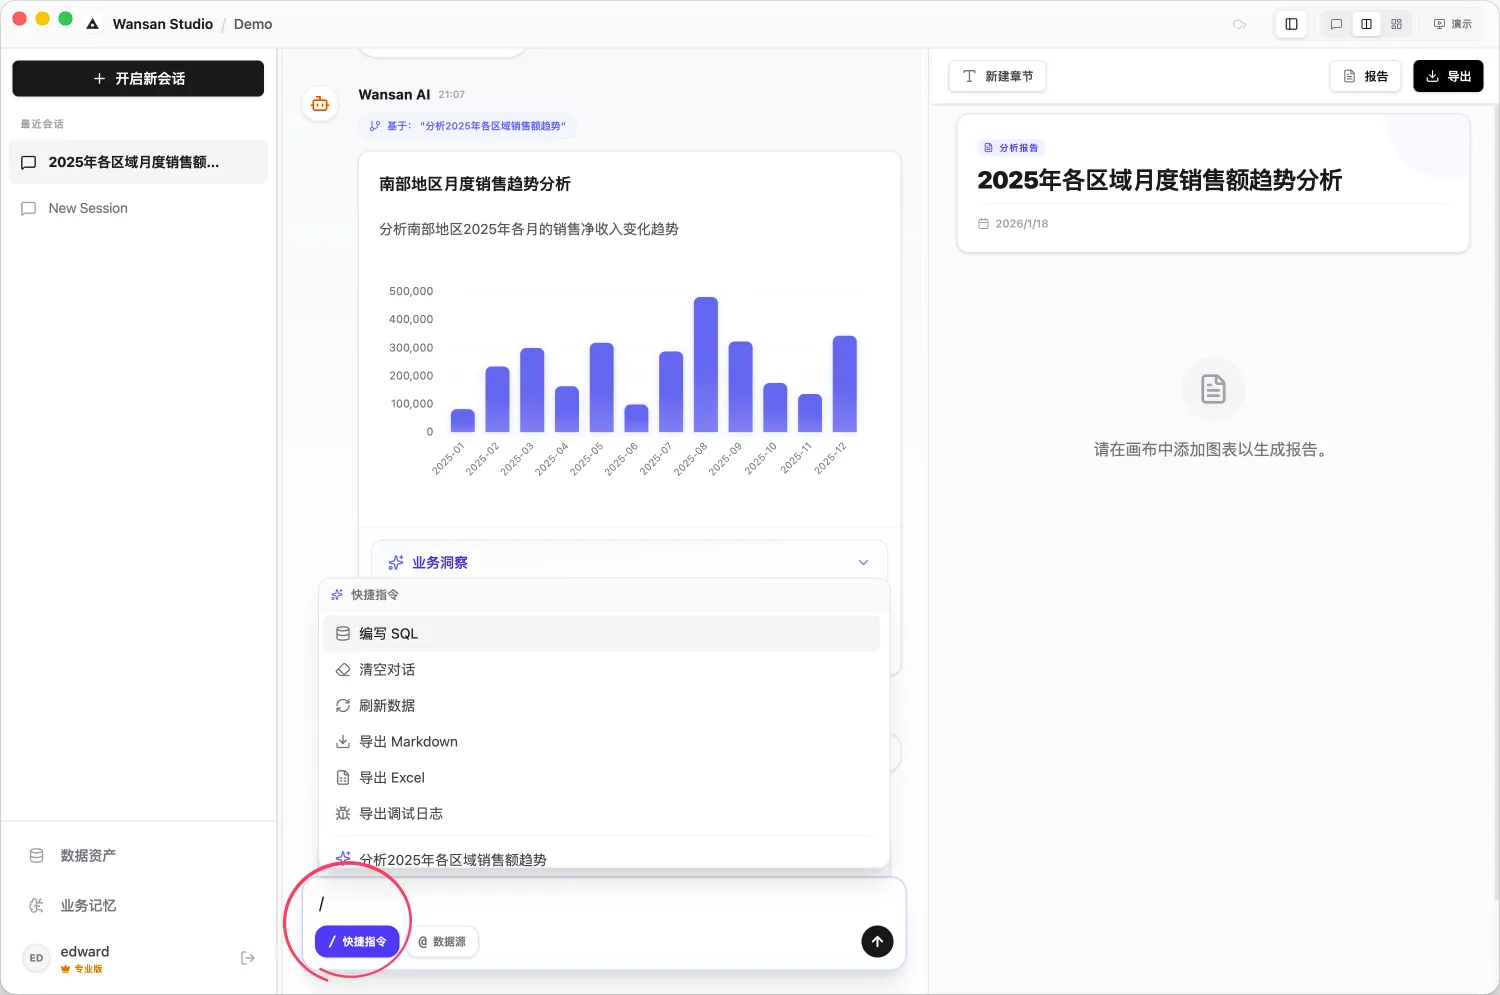The width and height of the screenshot is (1500, 995).
Task: Enable the grid layout view mode
Action: click(x=1396, y=23)
